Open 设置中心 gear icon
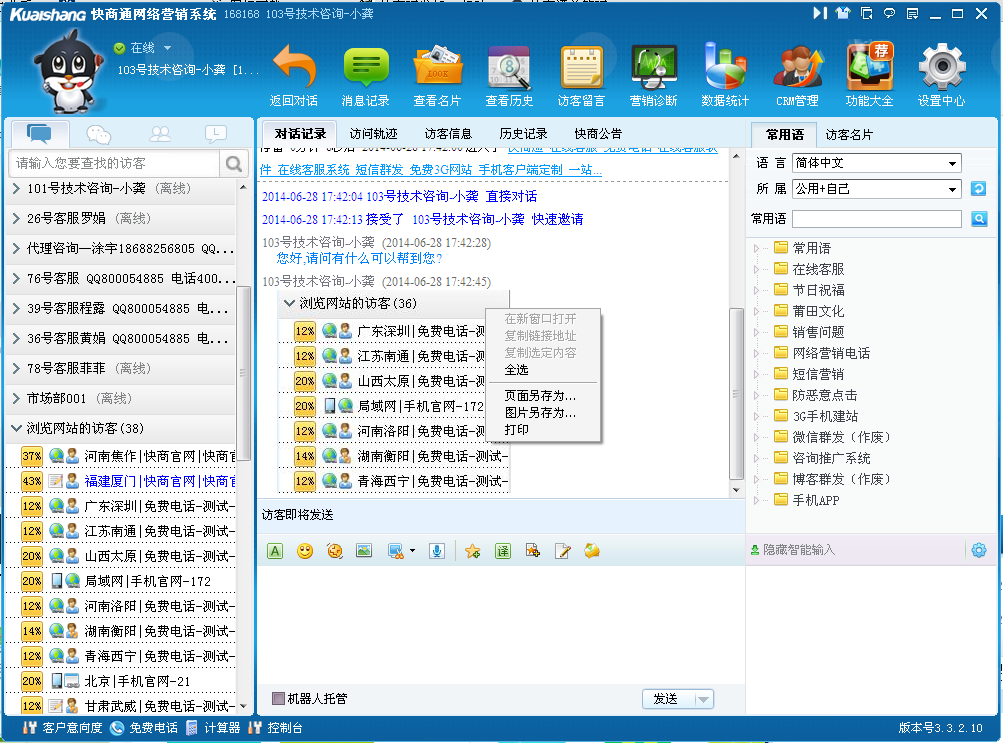The height and width of the screenshot is (743, 1003). point(941,76)
